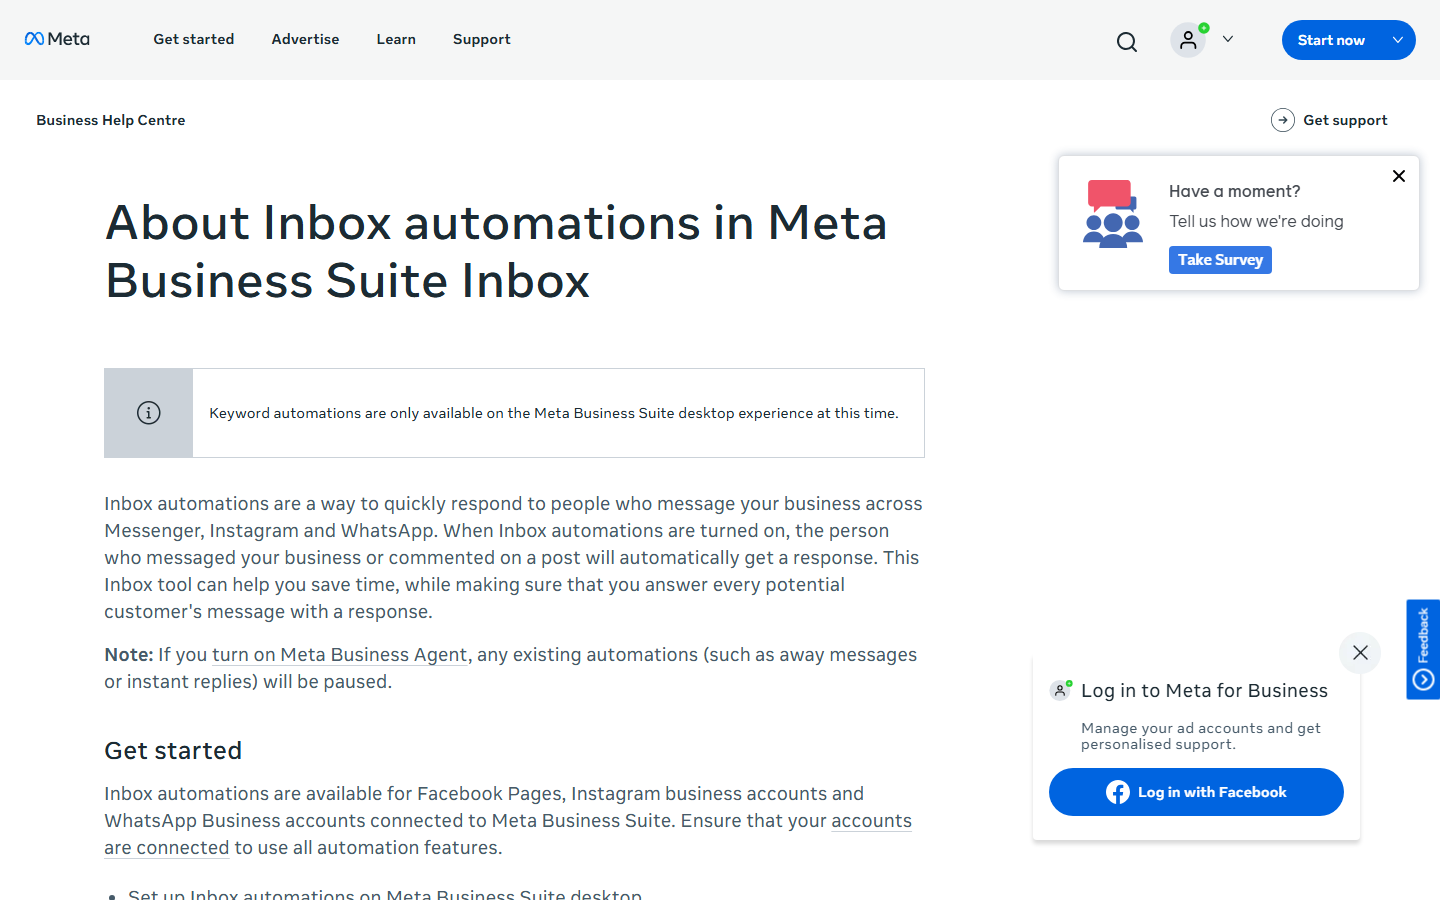Viewport: 1440px width, 900px height.
Task: Click Tell us how we're doing text
Action: pyautogui.click(x=1256, y=222)
